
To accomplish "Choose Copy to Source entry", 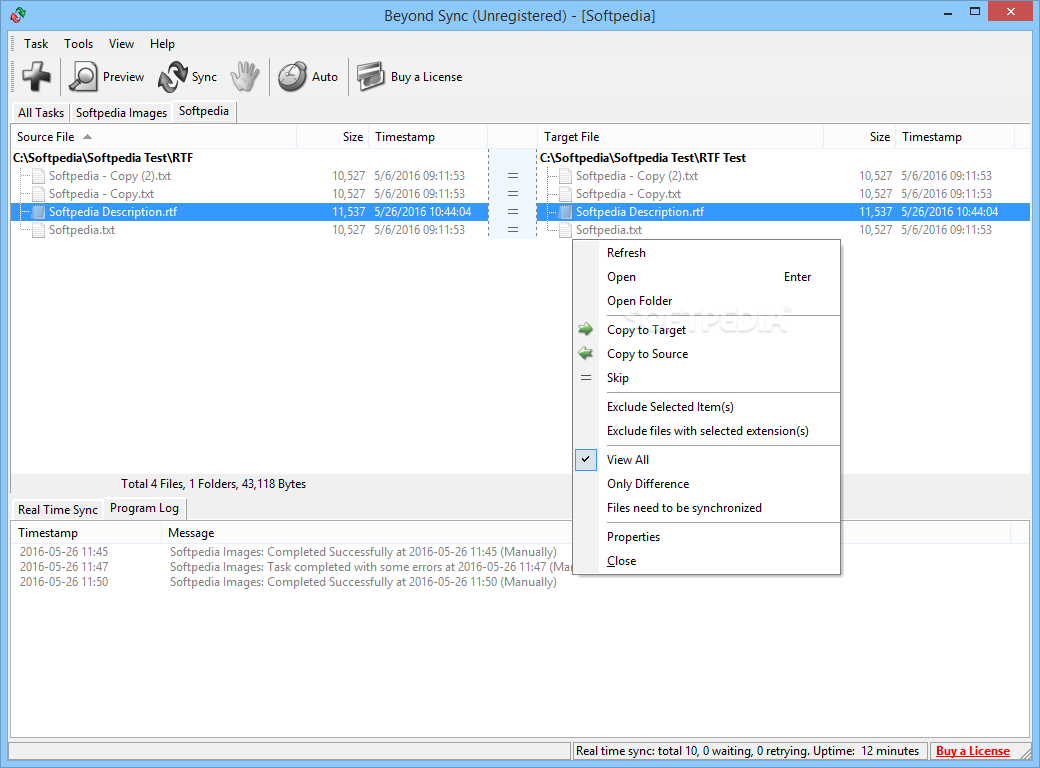I will 707,353.
